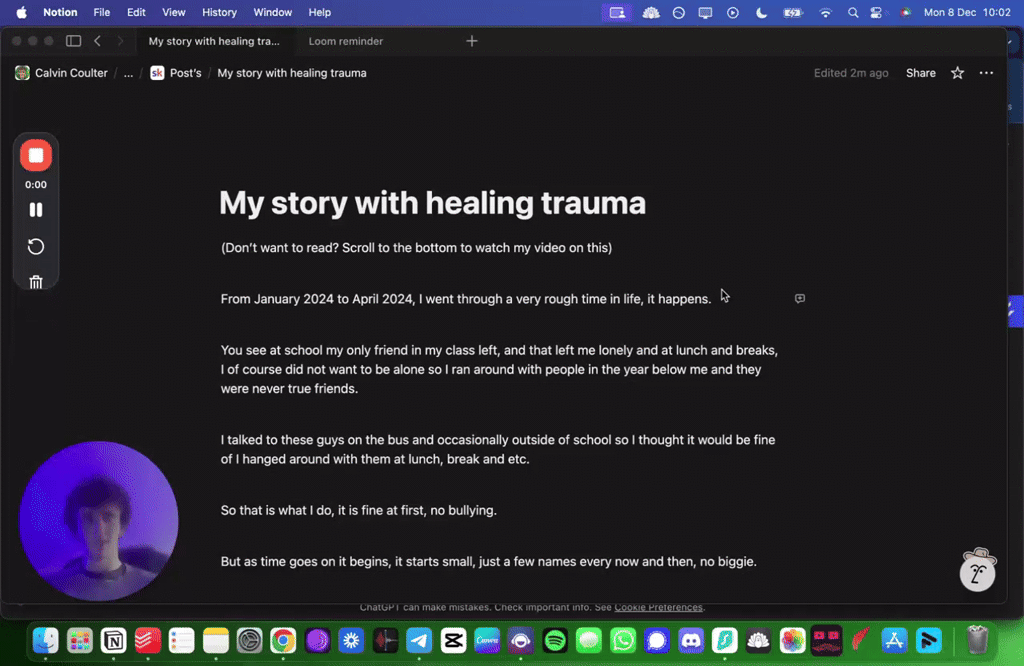Viewport: 1024px width, 666px height.
Task: Click the Share button
Action: click(920, 72)
